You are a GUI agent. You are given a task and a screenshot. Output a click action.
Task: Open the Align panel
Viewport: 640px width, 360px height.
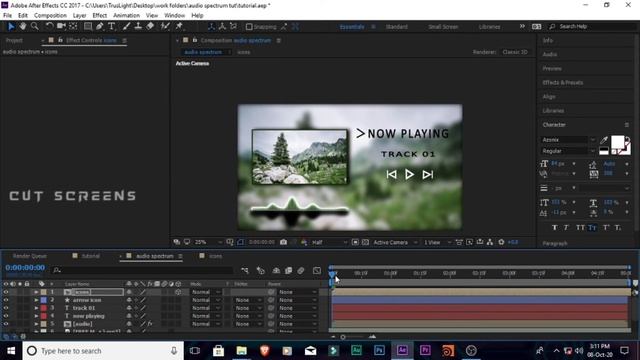tap(549, 97)
